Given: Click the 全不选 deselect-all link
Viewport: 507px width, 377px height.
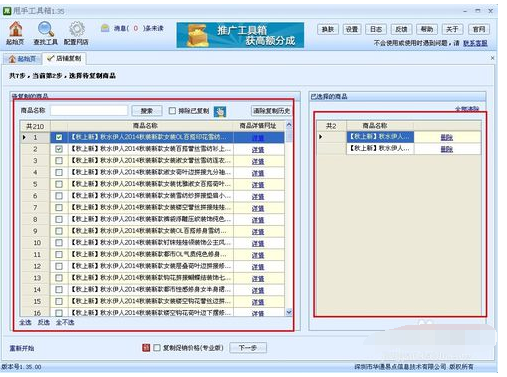Looking at the screenshot, I should coord(65,322).
